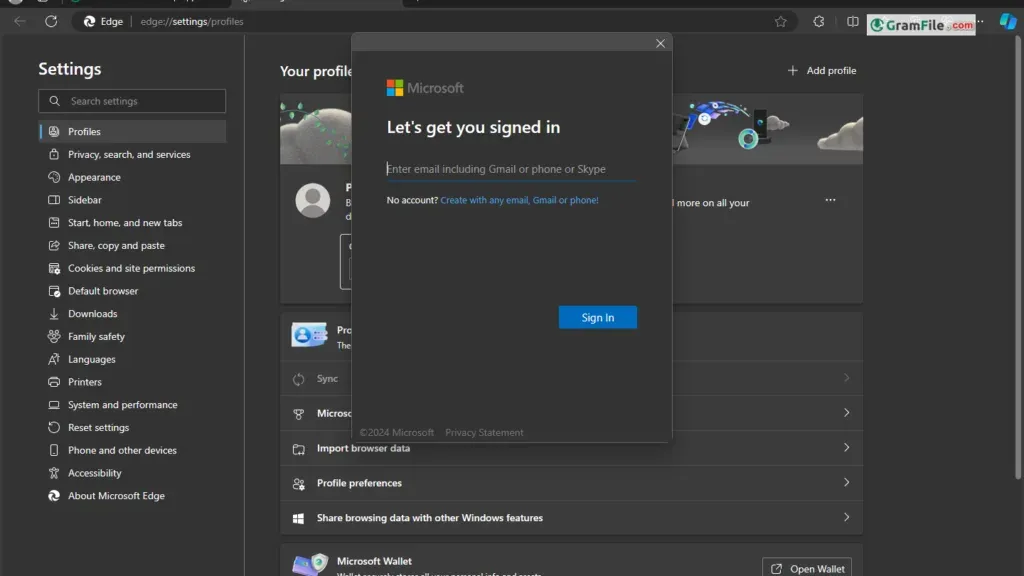Open Import browser data row
1024x576 pixels.
tap(571, 448)
